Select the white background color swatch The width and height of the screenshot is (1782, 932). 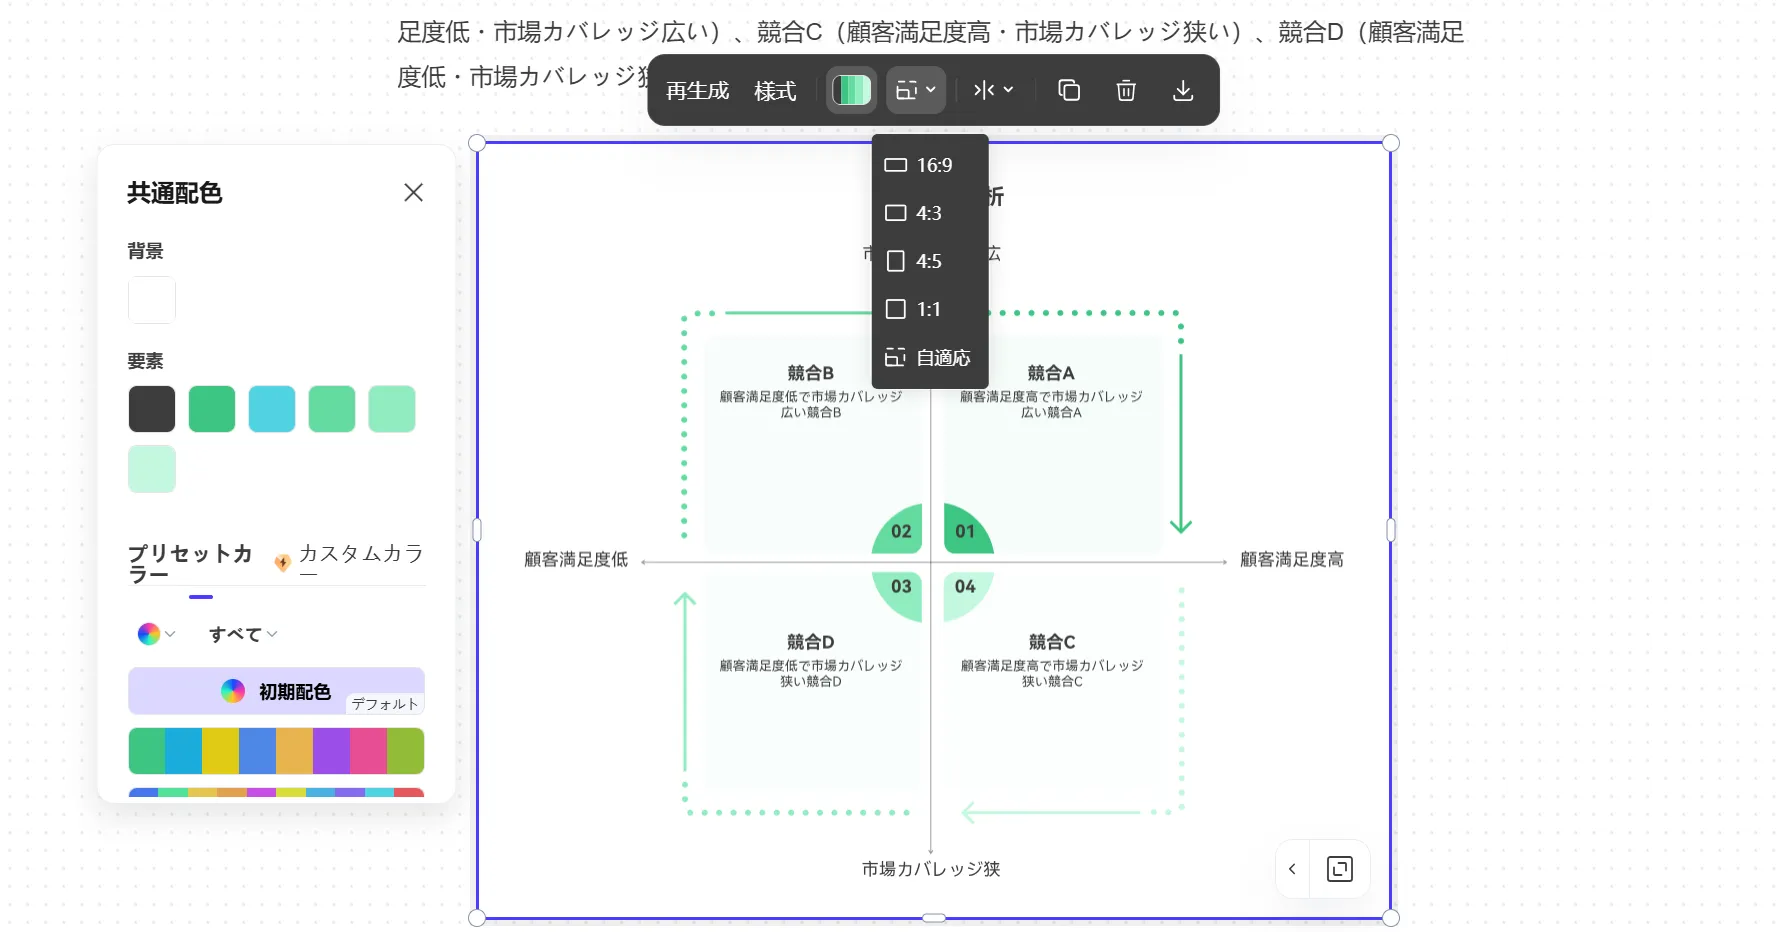click(x=152, y=300)
